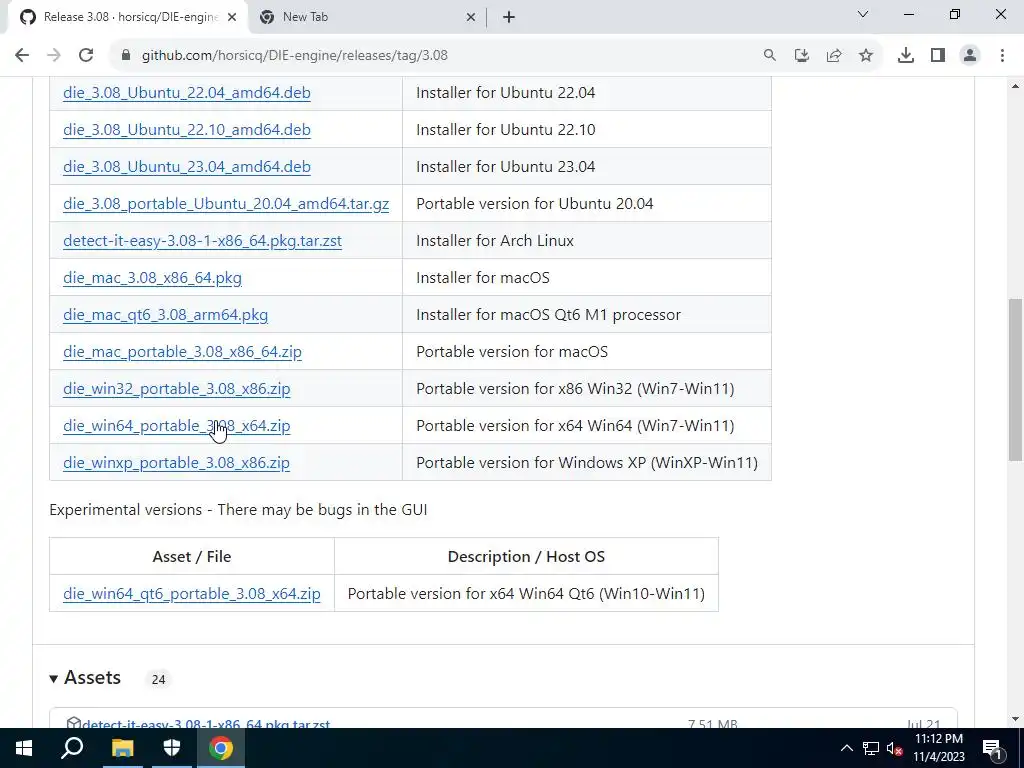Click the page vertical scrollbar thumb

click(x=1015, y=379)
